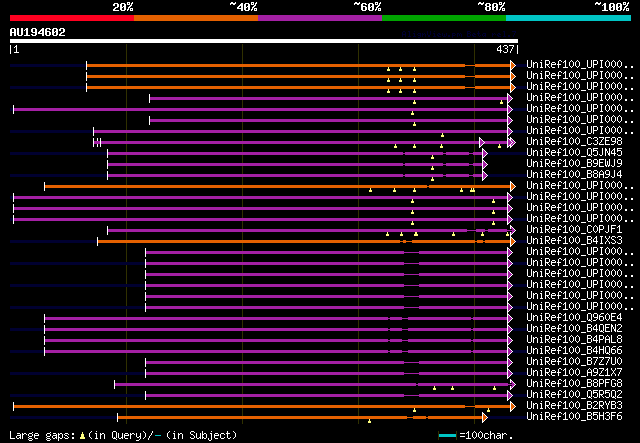Click the orange ~40% identity legend segment
Screen dimensions: 640x443
196,18
